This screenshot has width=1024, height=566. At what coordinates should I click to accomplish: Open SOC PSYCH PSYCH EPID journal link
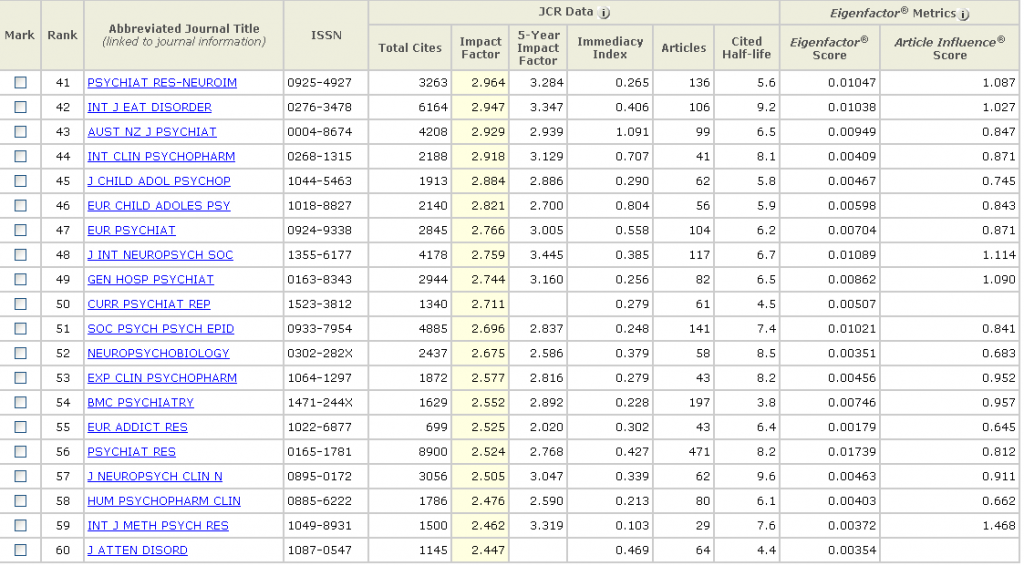pos(161,329)
